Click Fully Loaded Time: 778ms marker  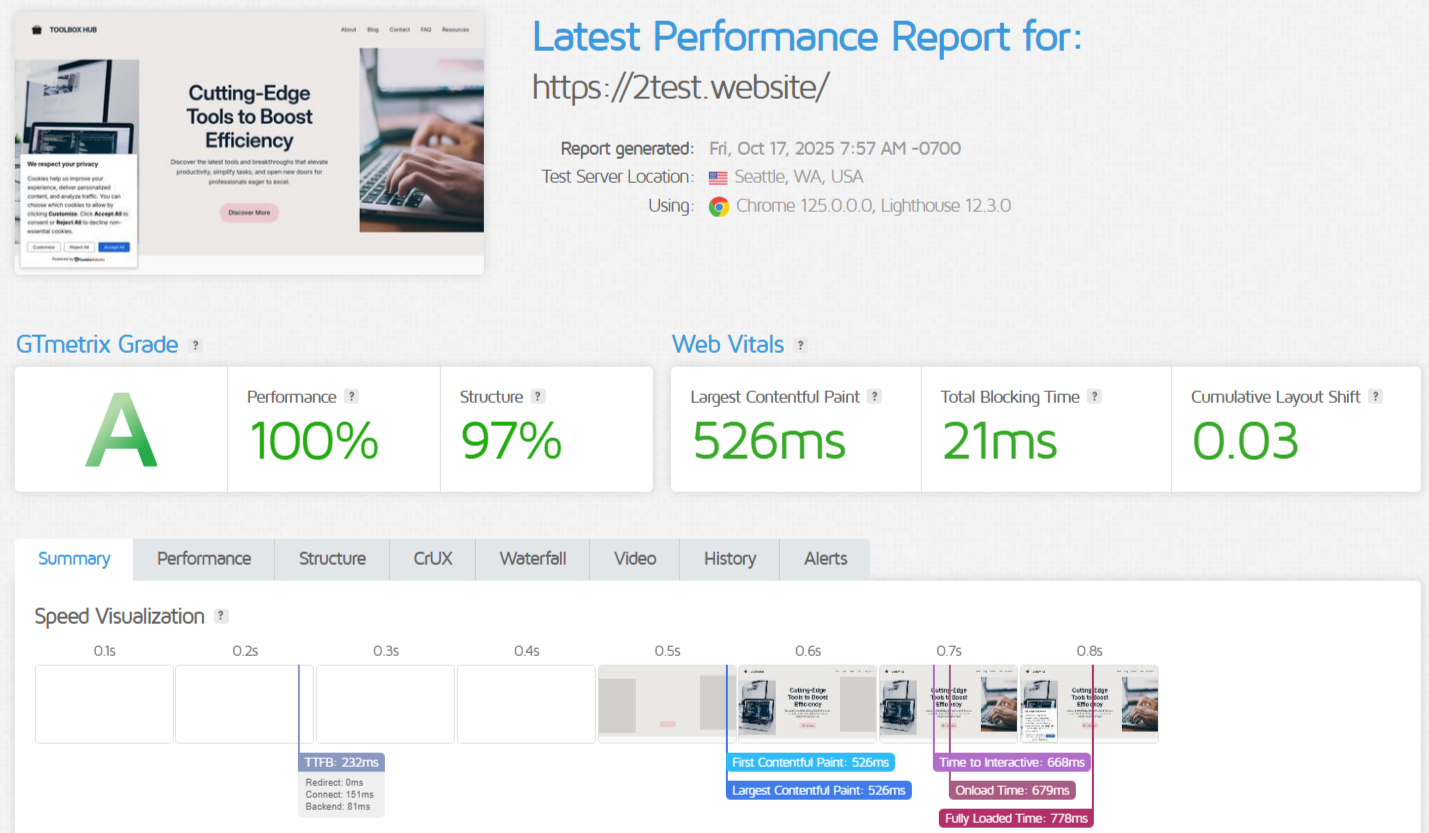pos(1017,818)
